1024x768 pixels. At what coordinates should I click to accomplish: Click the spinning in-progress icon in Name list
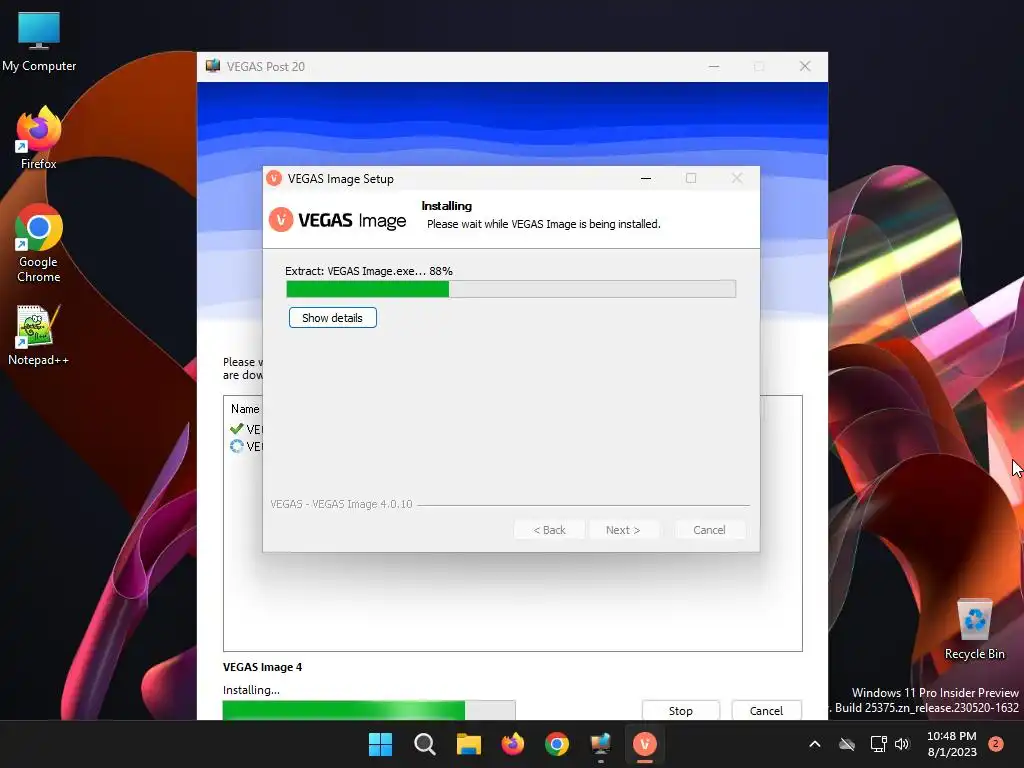click(x=236, y=446)
